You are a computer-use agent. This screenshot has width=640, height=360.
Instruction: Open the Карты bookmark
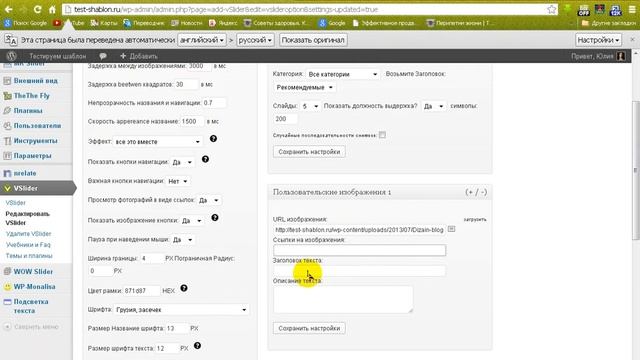(104, 23)
